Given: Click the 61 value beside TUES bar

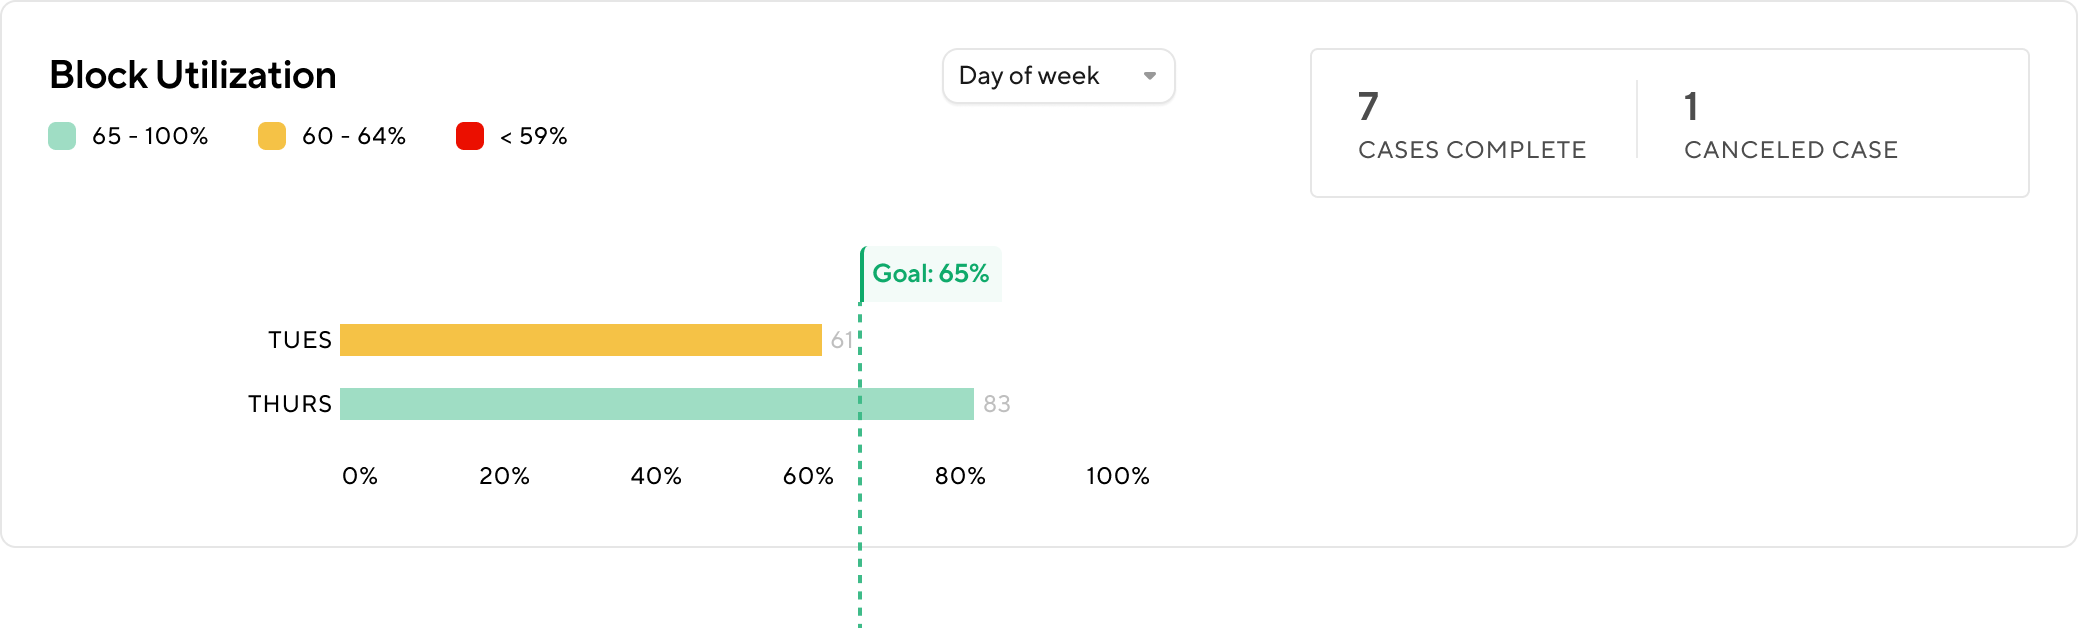Looking at the screenshot, I should [x=841, y=340].
